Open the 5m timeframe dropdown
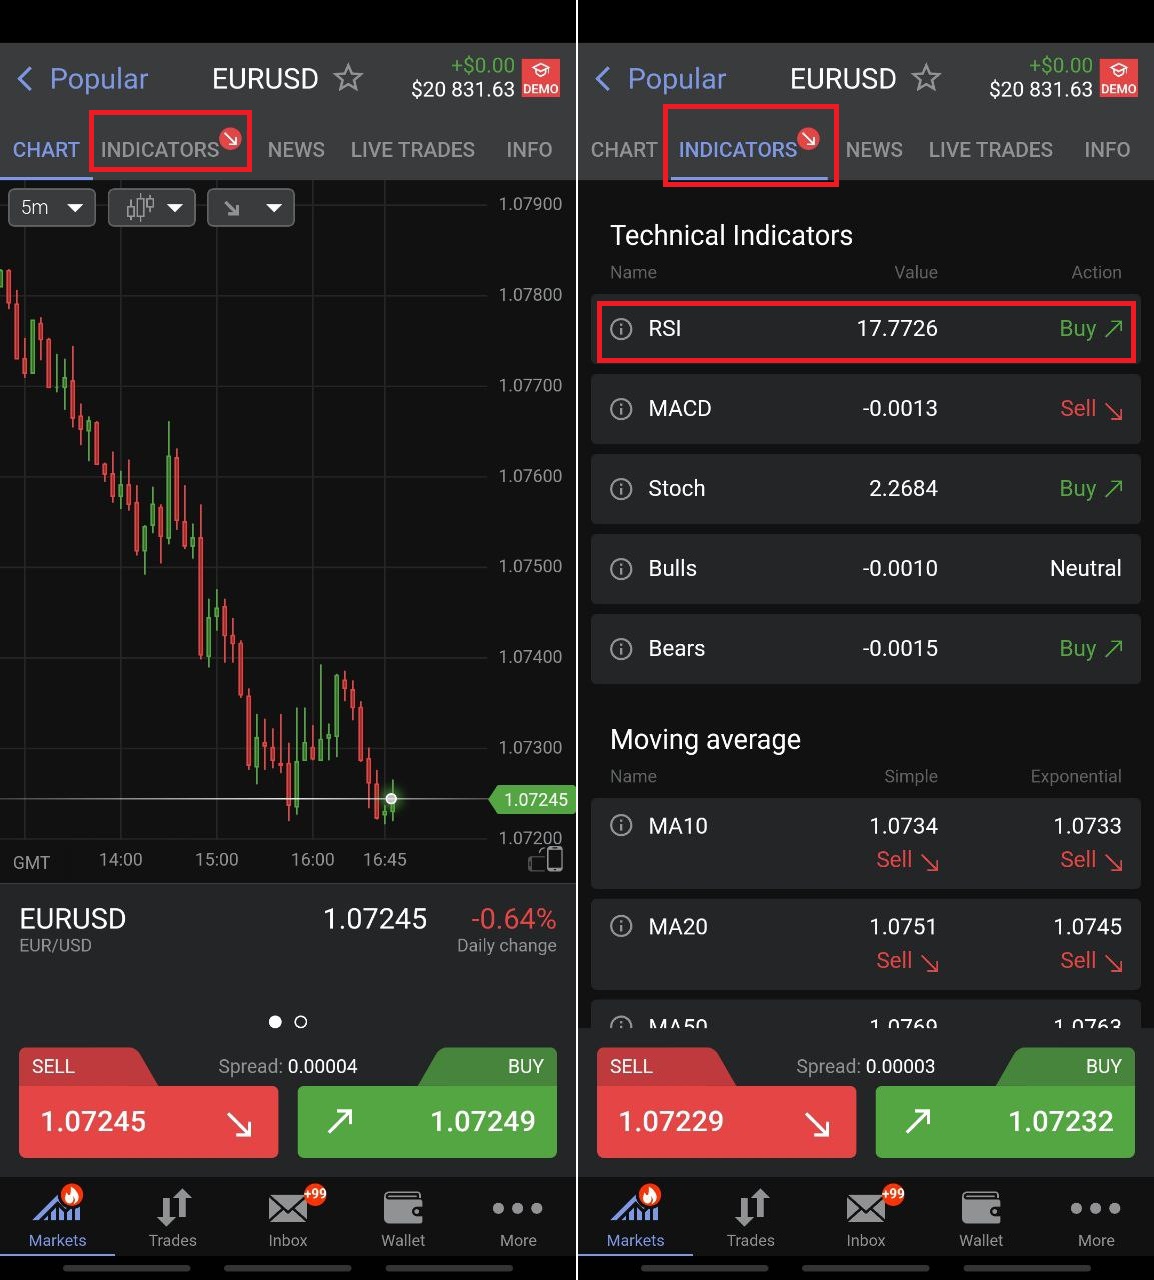 pyautogui.click(x=51, y=207)
